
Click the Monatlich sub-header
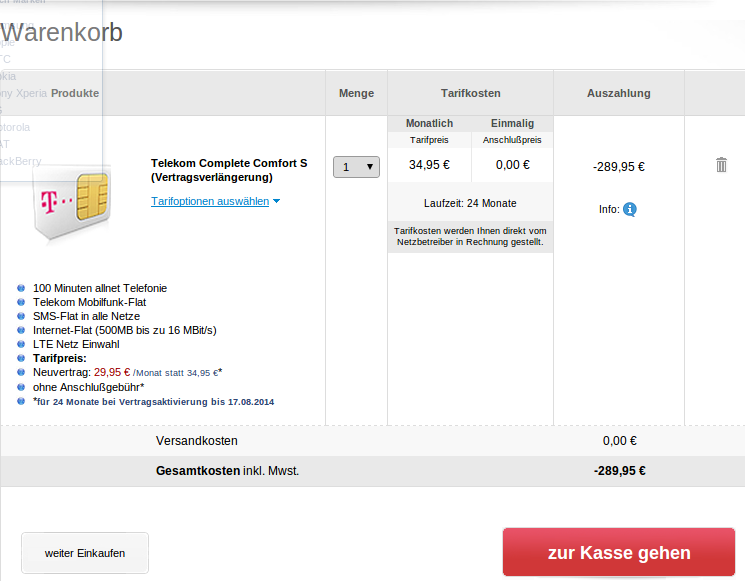430,124
